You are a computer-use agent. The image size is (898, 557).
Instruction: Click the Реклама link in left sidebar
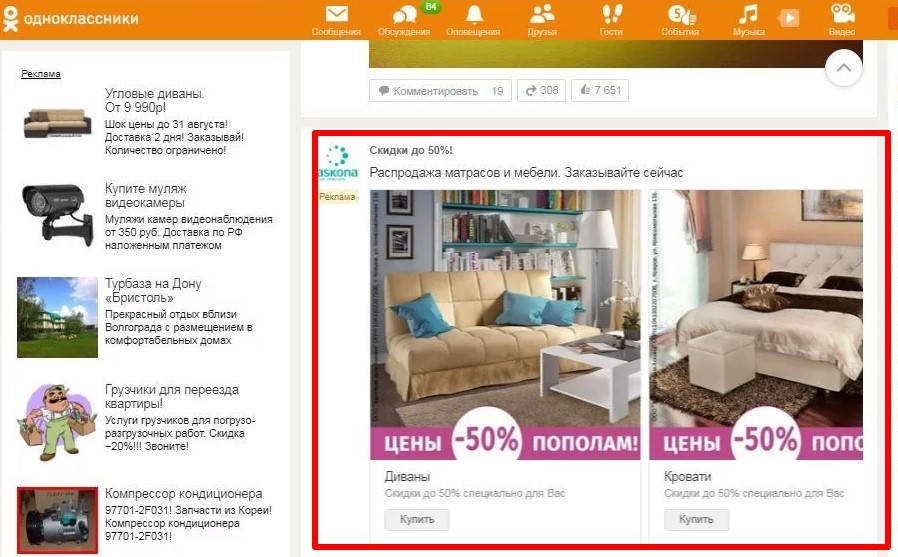[x=41, y=74]
